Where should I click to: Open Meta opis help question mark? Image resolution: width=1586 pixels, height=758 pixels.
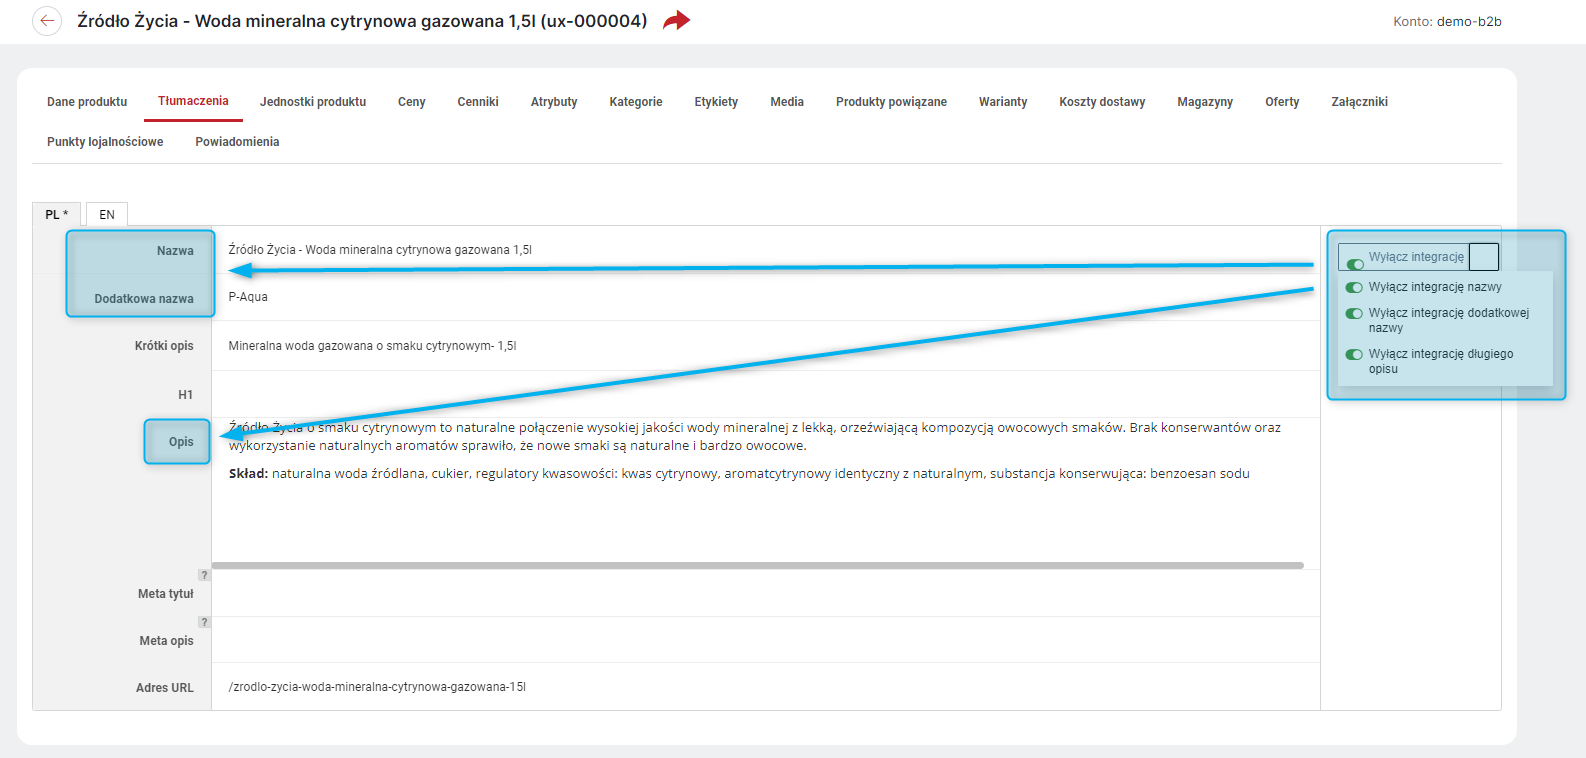[204, 622]
